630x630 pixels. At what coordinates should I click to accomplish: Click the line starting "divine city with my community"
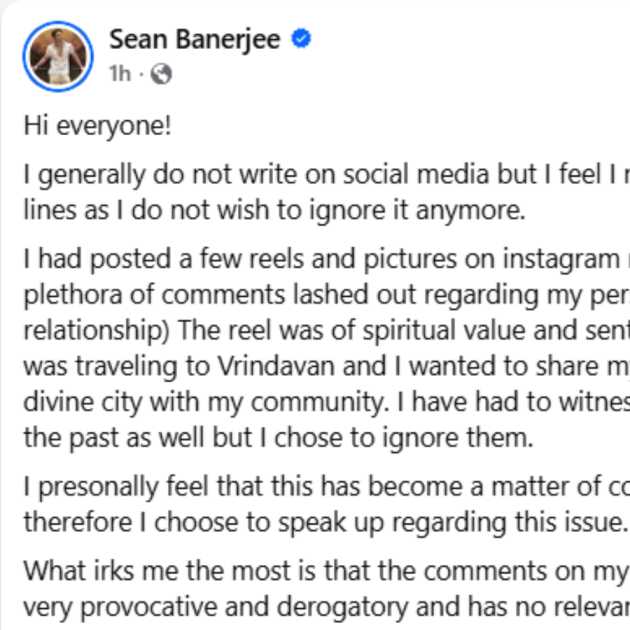[320, 402]
